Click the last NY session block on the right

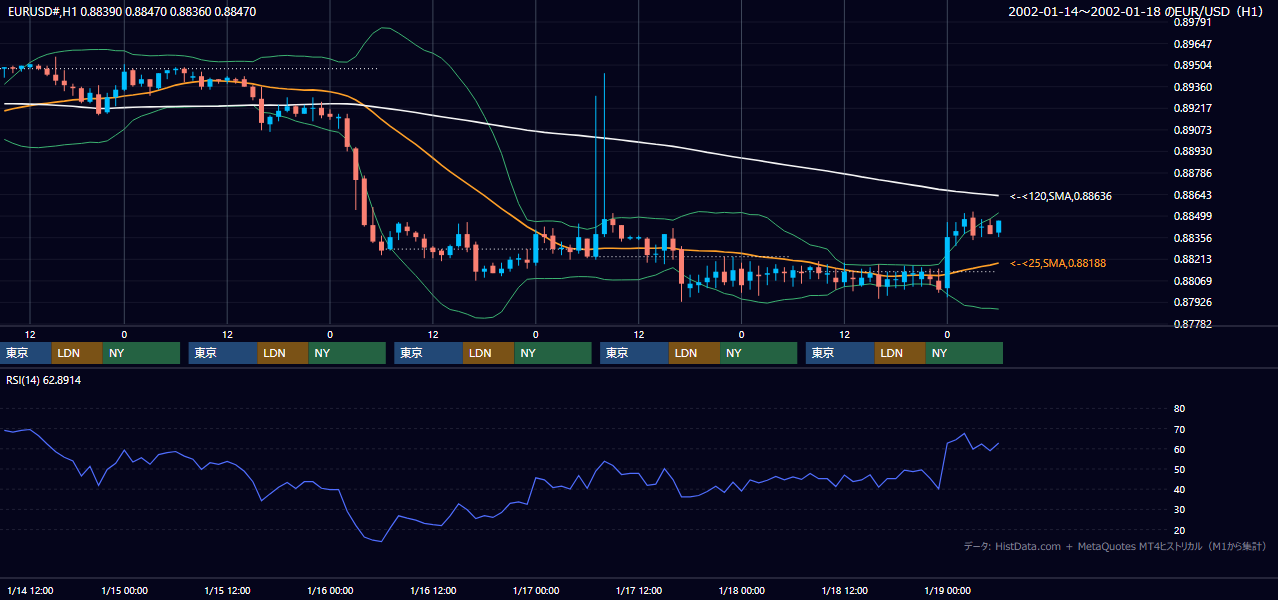point(964,353)
